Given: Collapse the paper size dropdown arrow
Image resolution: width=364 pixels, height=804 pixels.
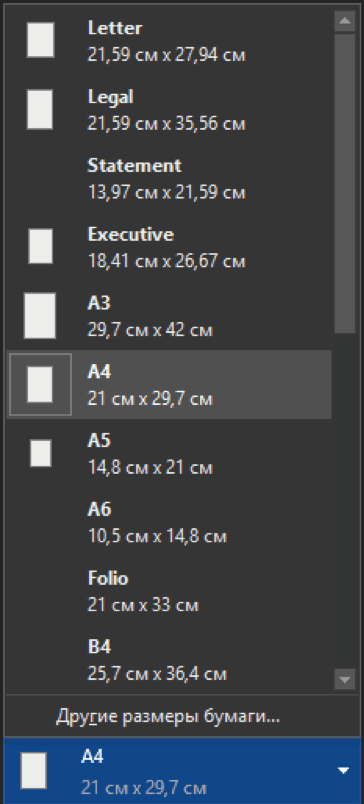Looking at the screenshot, I should click(344, 770).
